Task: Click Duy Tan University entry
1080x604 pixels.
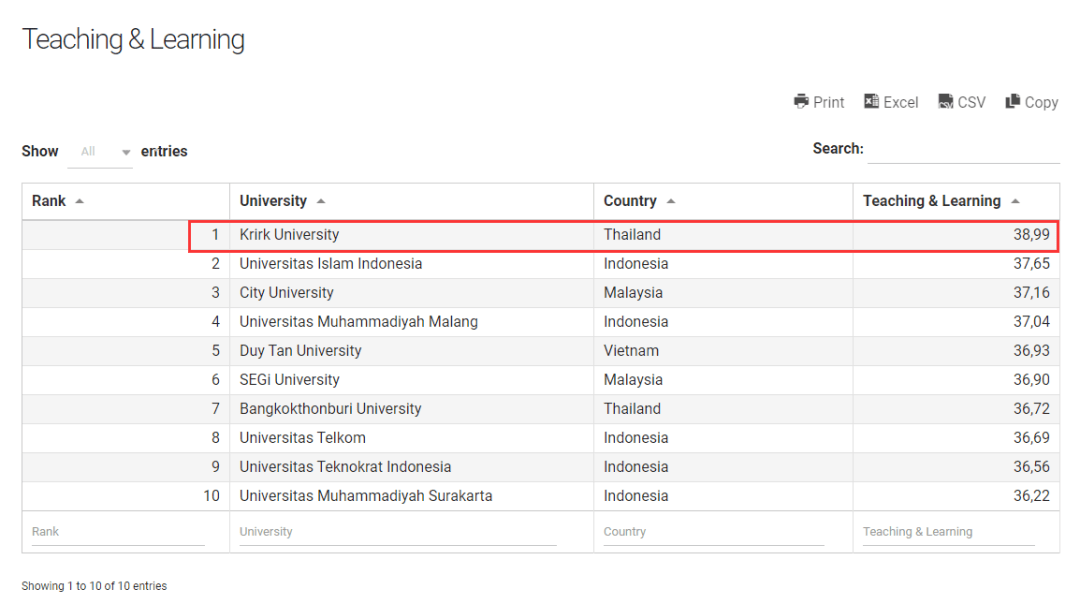Action: pyautogui.click(x=300, y=351)
